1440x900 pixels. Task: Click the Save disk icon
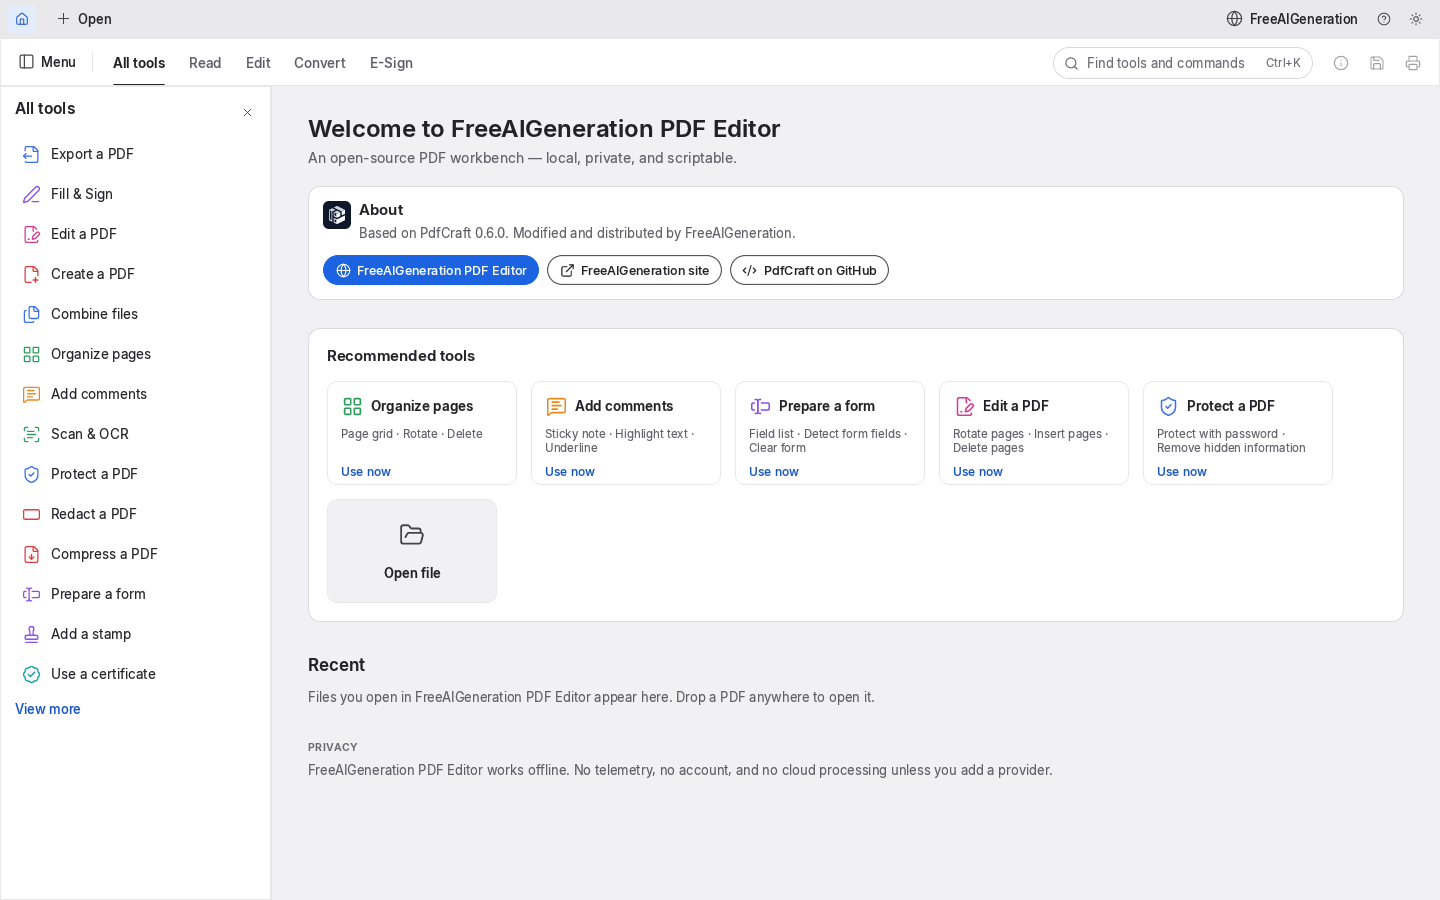click(x=1377, y=63)
